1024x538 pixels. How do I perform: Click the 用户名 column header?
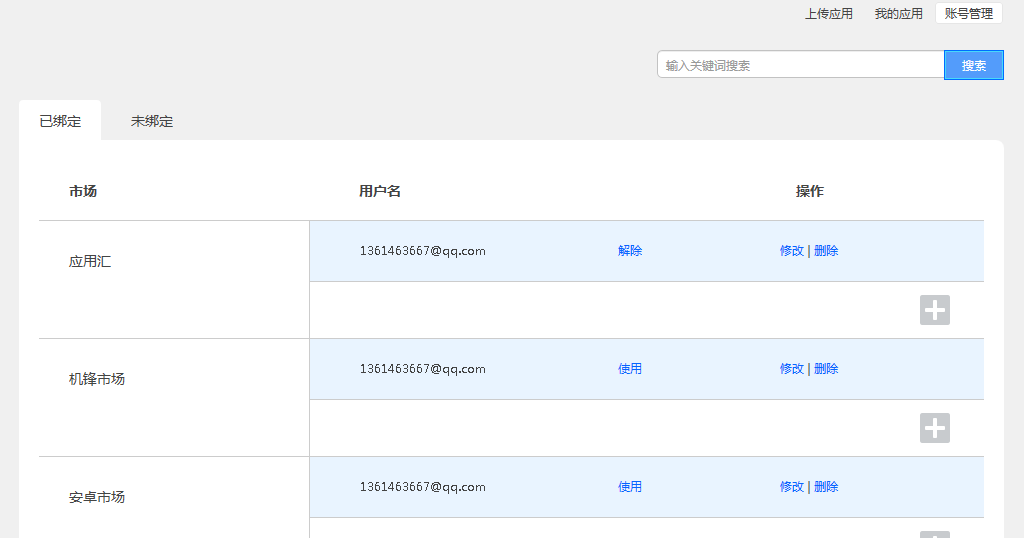[380, 191]
